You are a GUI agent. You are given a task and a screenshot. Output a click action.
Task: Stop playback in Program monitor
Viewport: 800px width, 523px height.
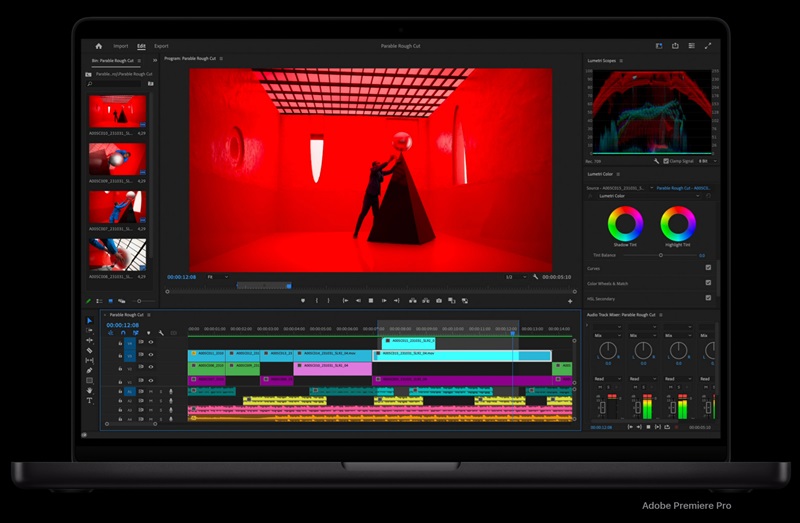pyautogui.click(x=371, y=301)
